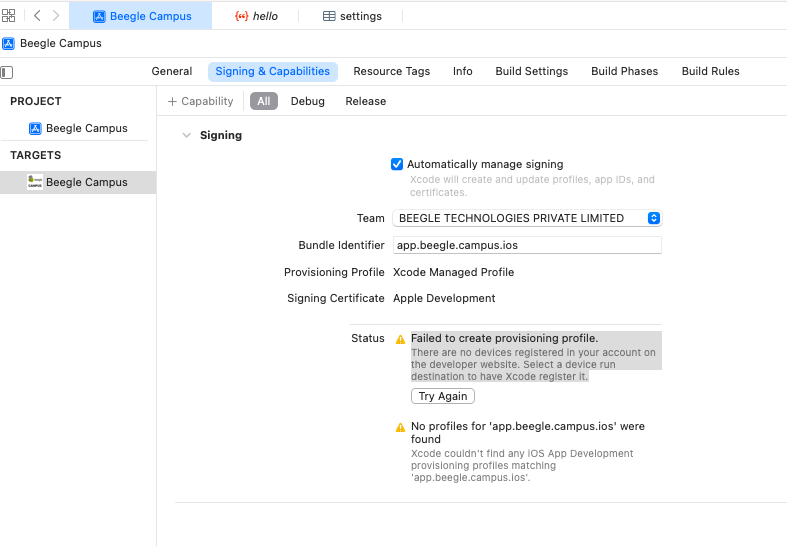Filter capabilities by Release configuration

click(365, 101)
